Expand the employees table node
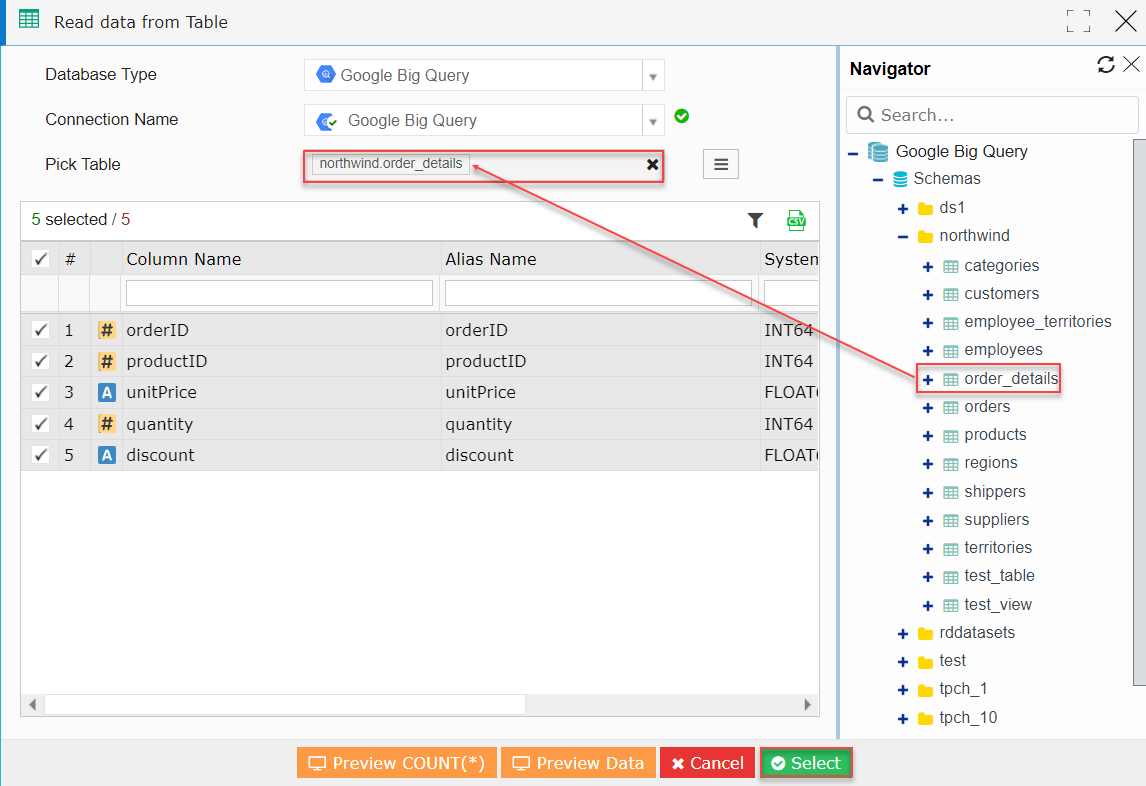The height and width of the screenshot is (786, 1146). tap(927, 351)
